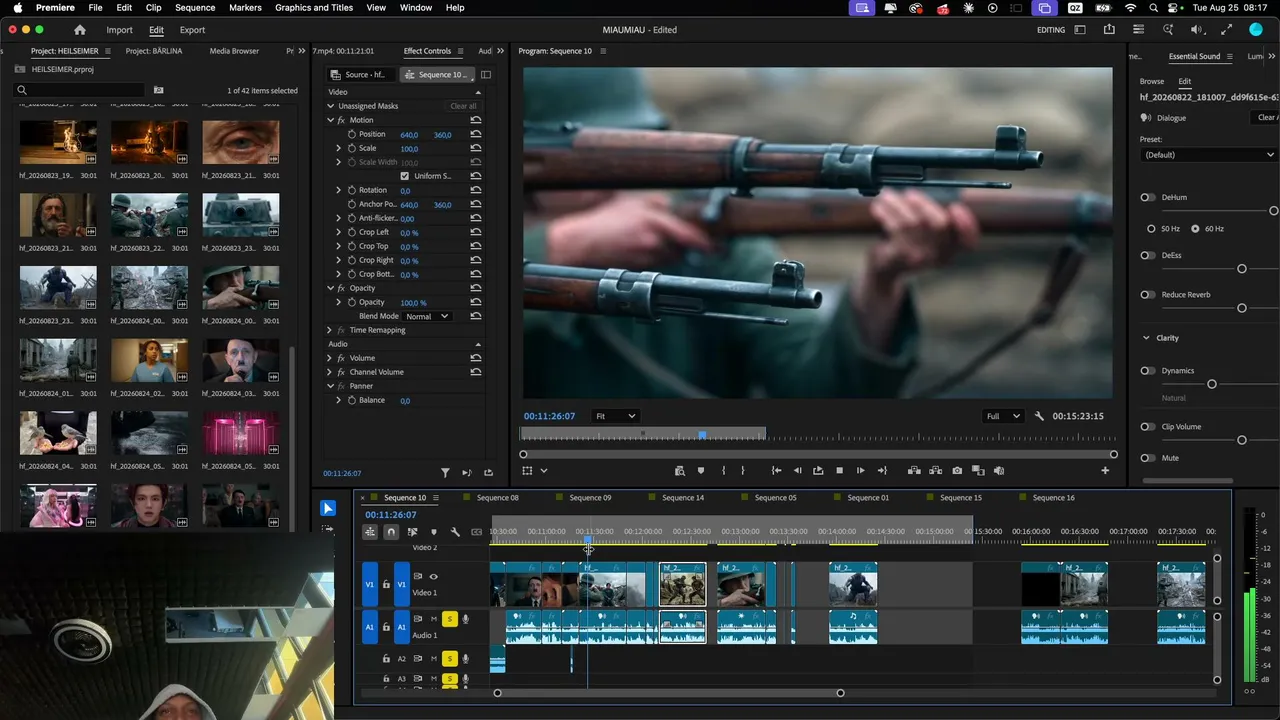
Task: Add a timeline marker with the marker icon
Action: [433, 532]
